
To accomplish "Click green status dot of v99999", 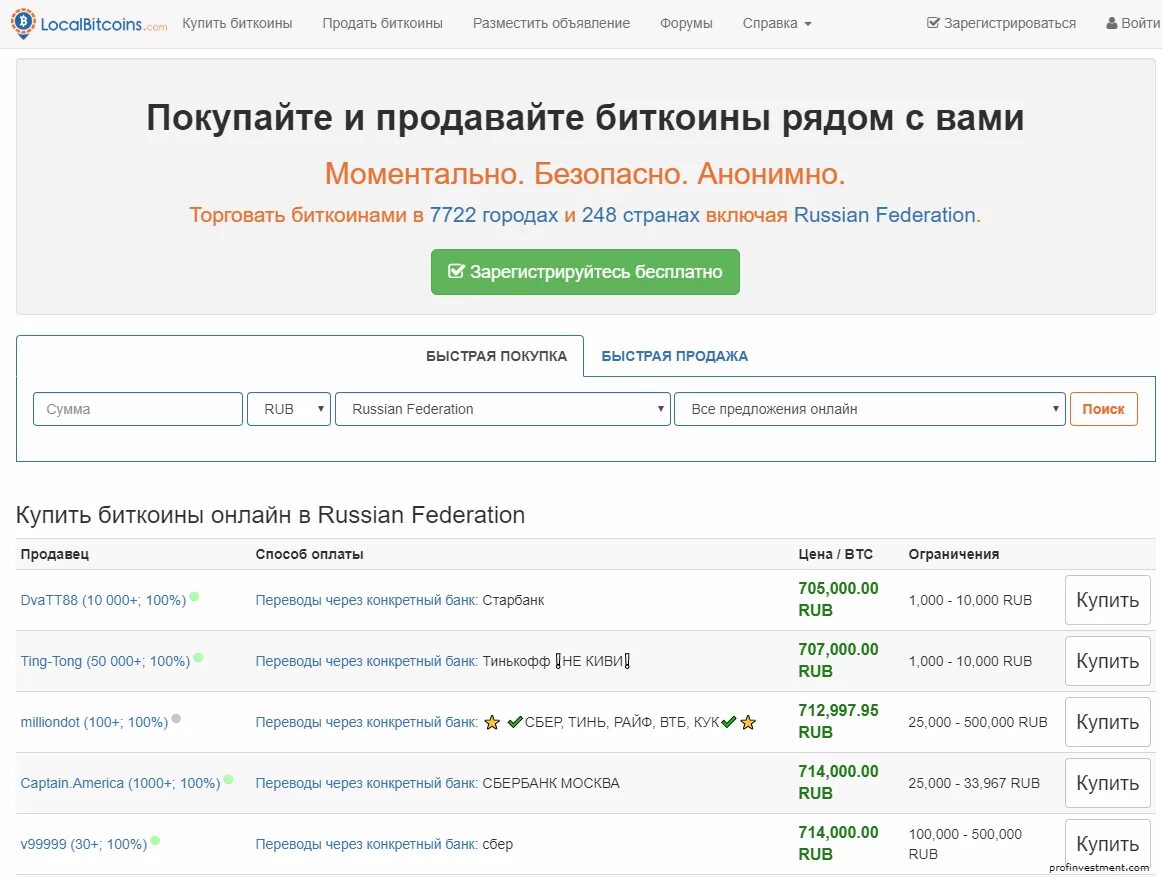I will (x=155, y=840).
